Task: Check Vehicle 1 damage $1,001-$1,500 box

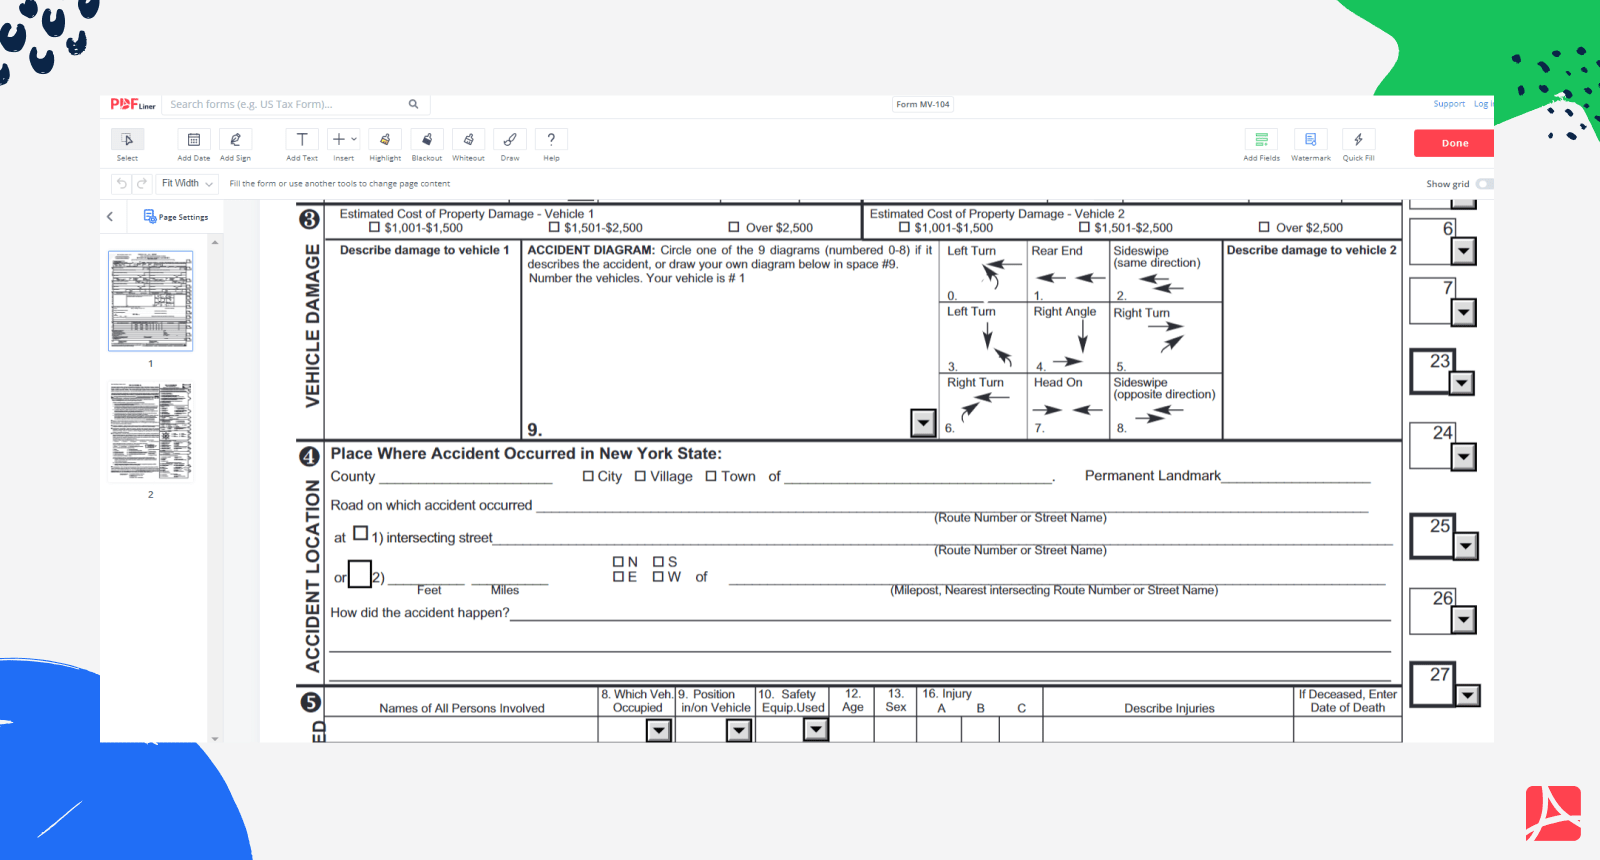Action: [x=375, y=227]
